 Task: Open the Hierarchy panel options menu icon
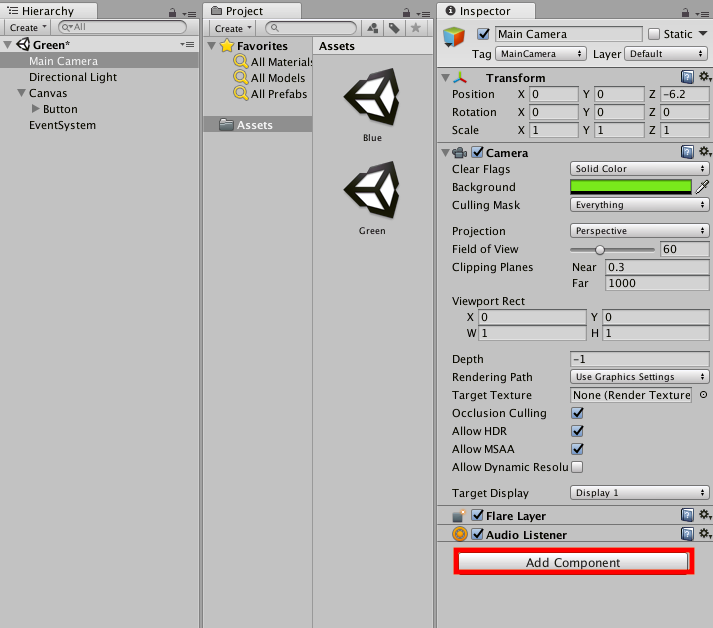pos(189,14)
